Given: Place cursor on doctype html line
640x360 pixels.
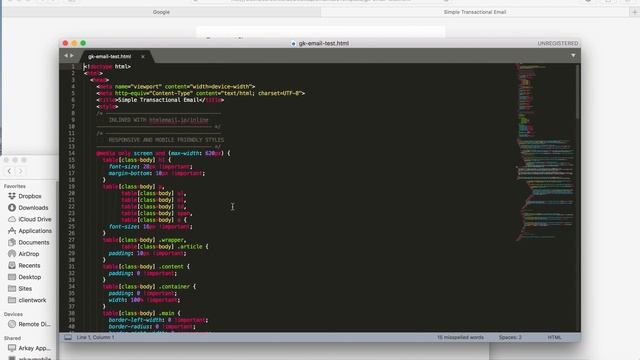Looking at the screenshot, I should pos(107,67).
